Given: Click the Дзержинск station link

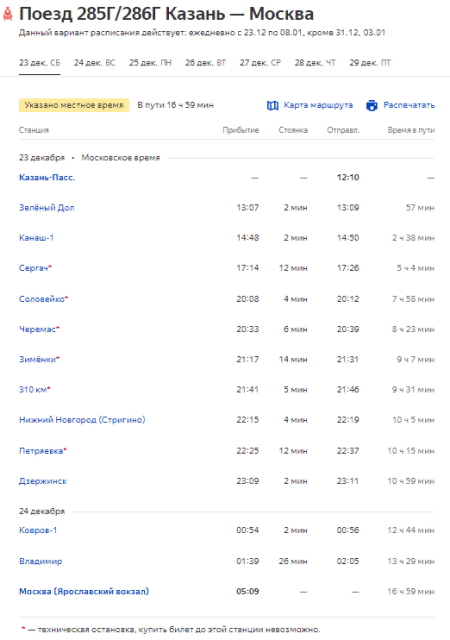Looking at the screenshot, I should point(43,481).
